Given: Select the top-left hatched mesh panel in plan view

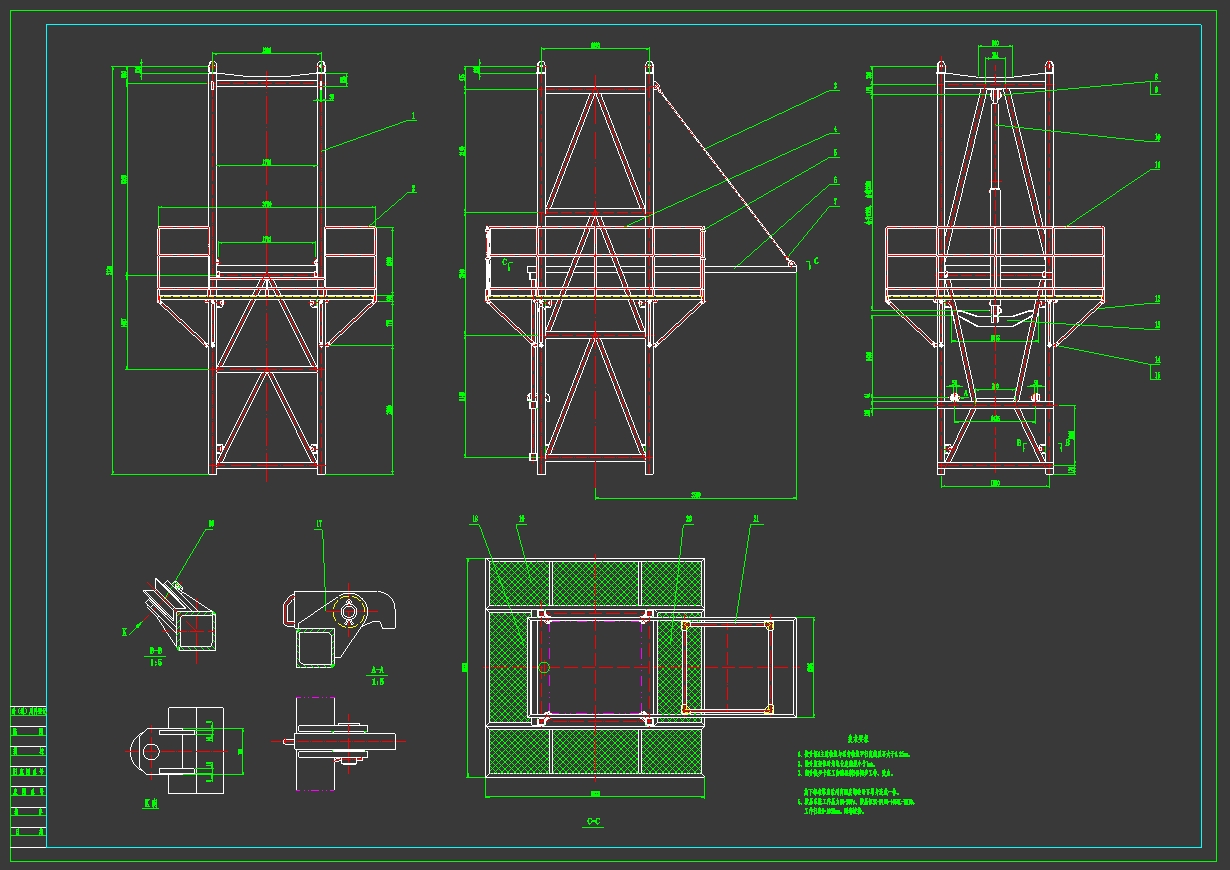Looking at the screenshot, I should click(517, 582).
